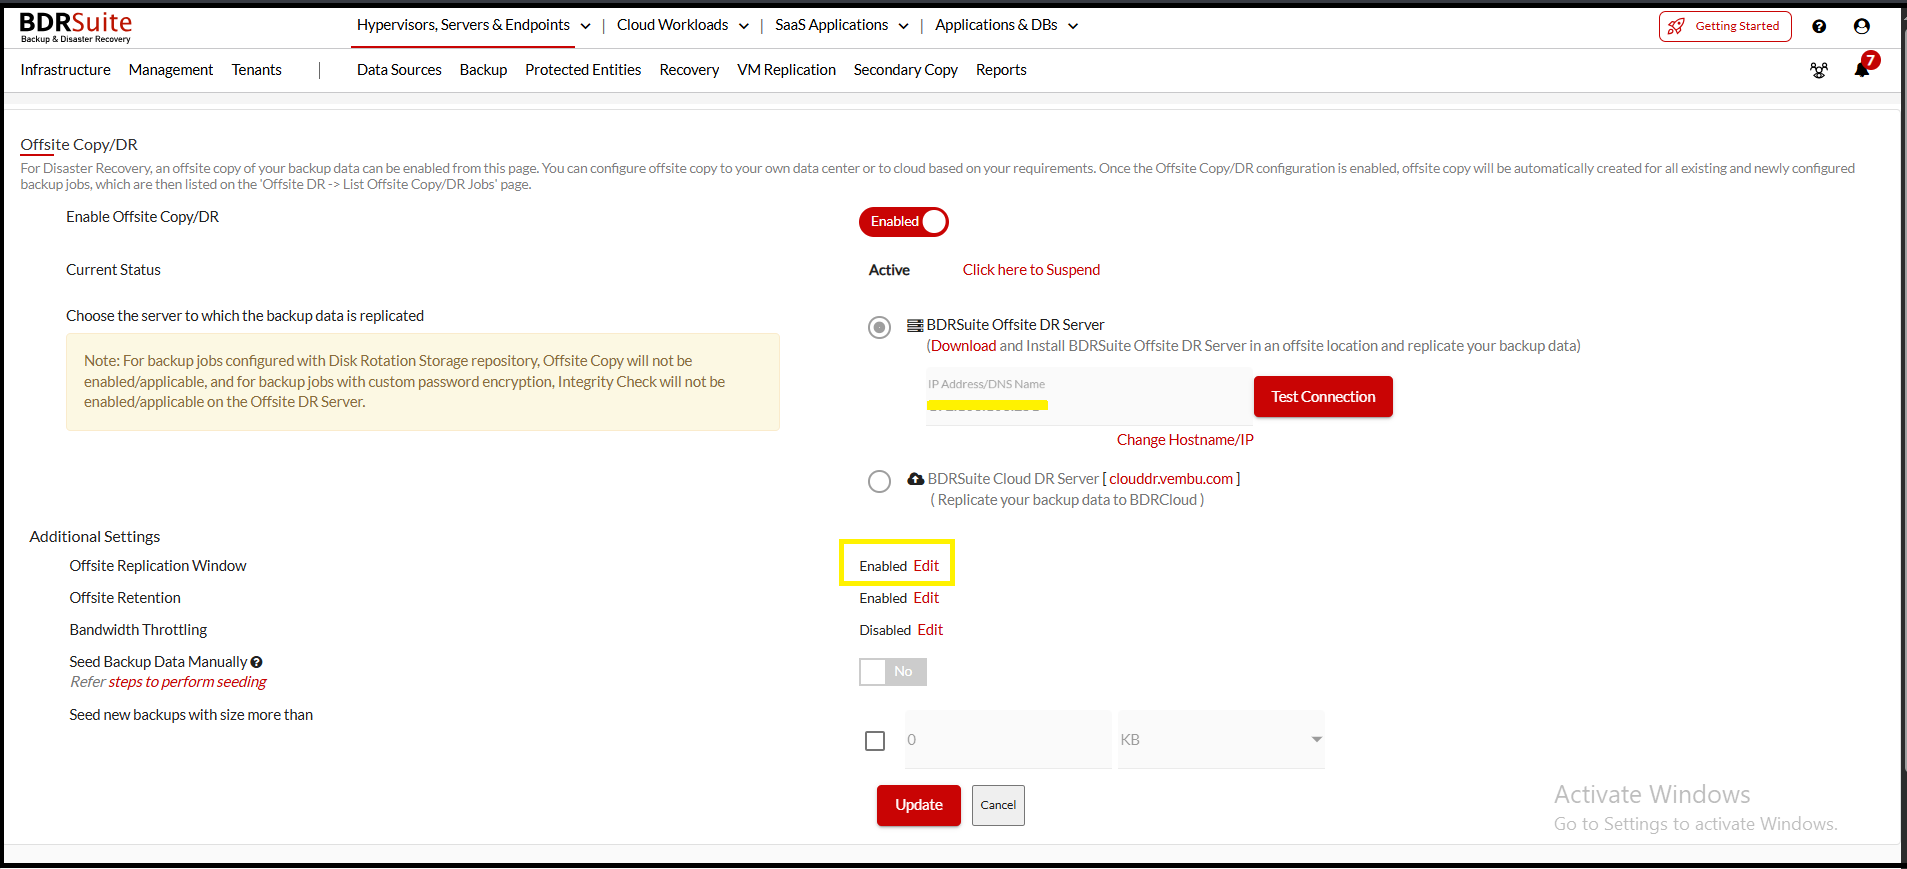
Task: Open the Management menu
Action: click(171, 70)
